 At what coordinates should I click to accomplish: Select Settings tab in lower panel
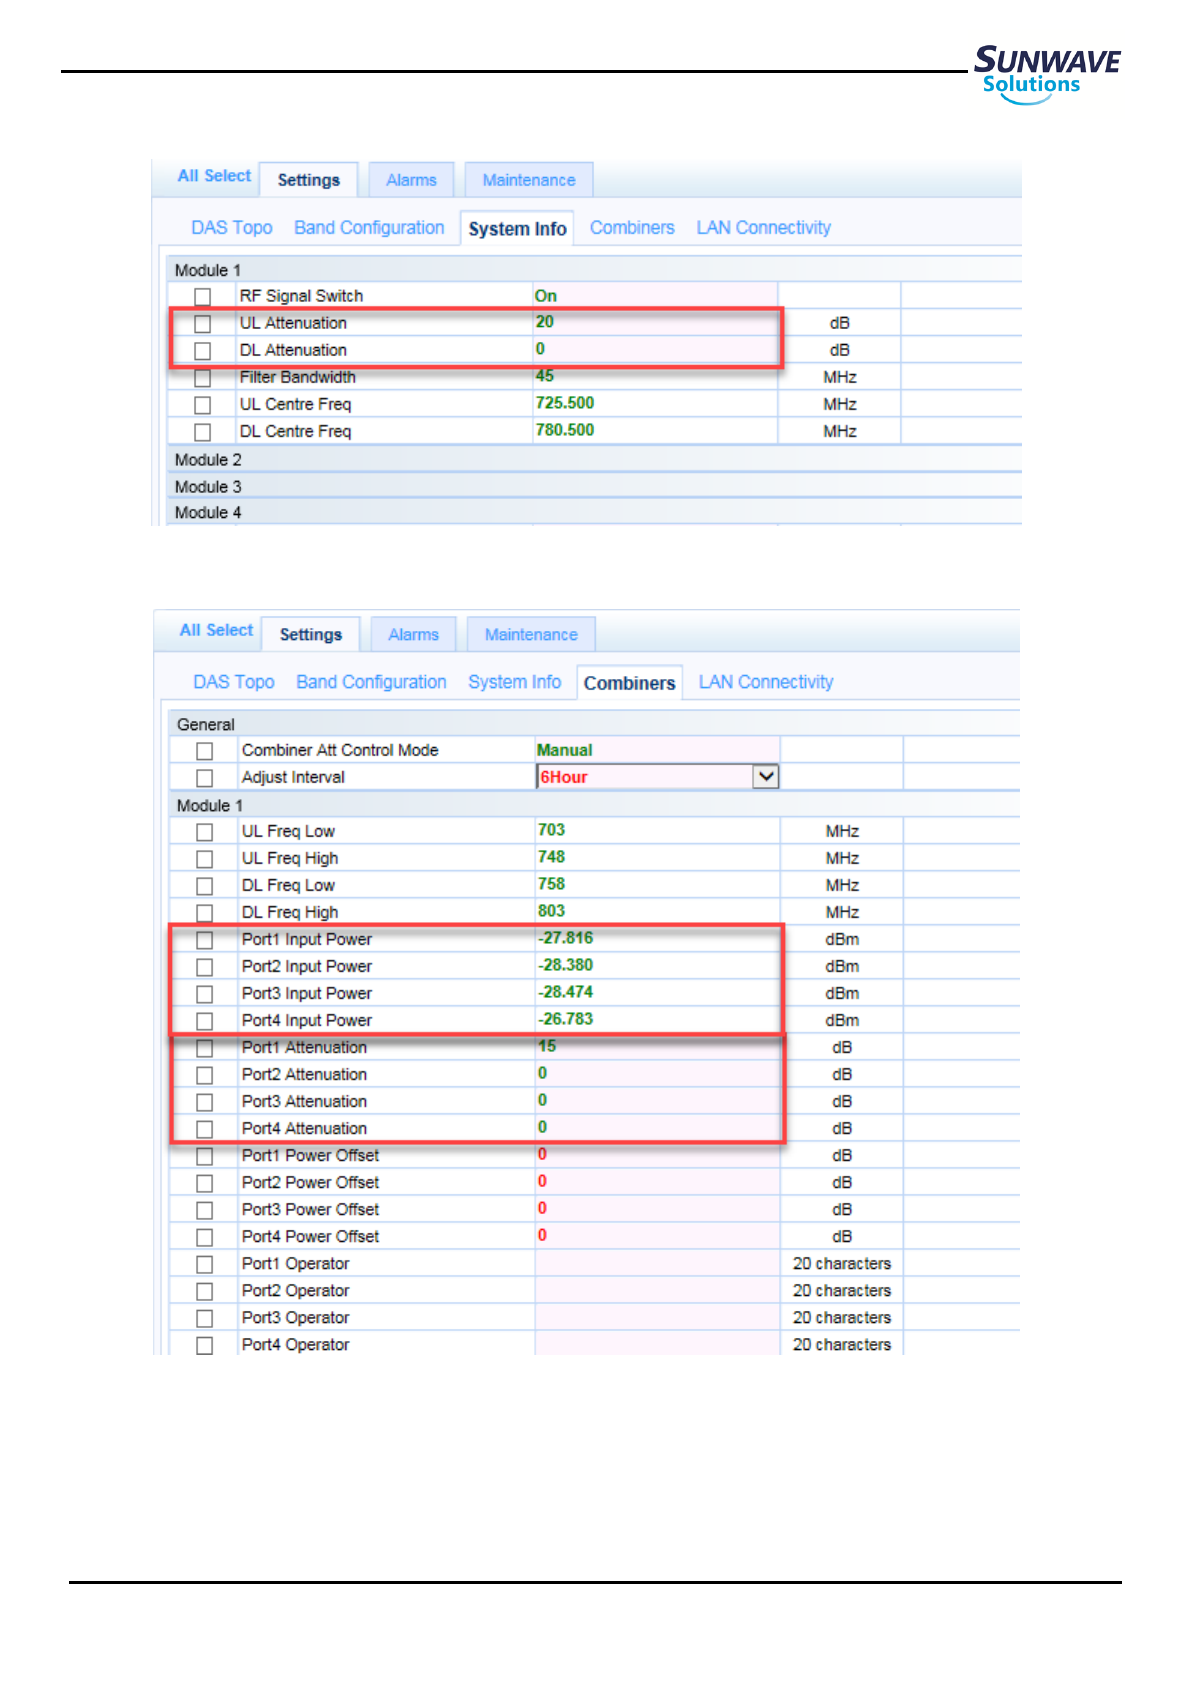tap(310, 635)
